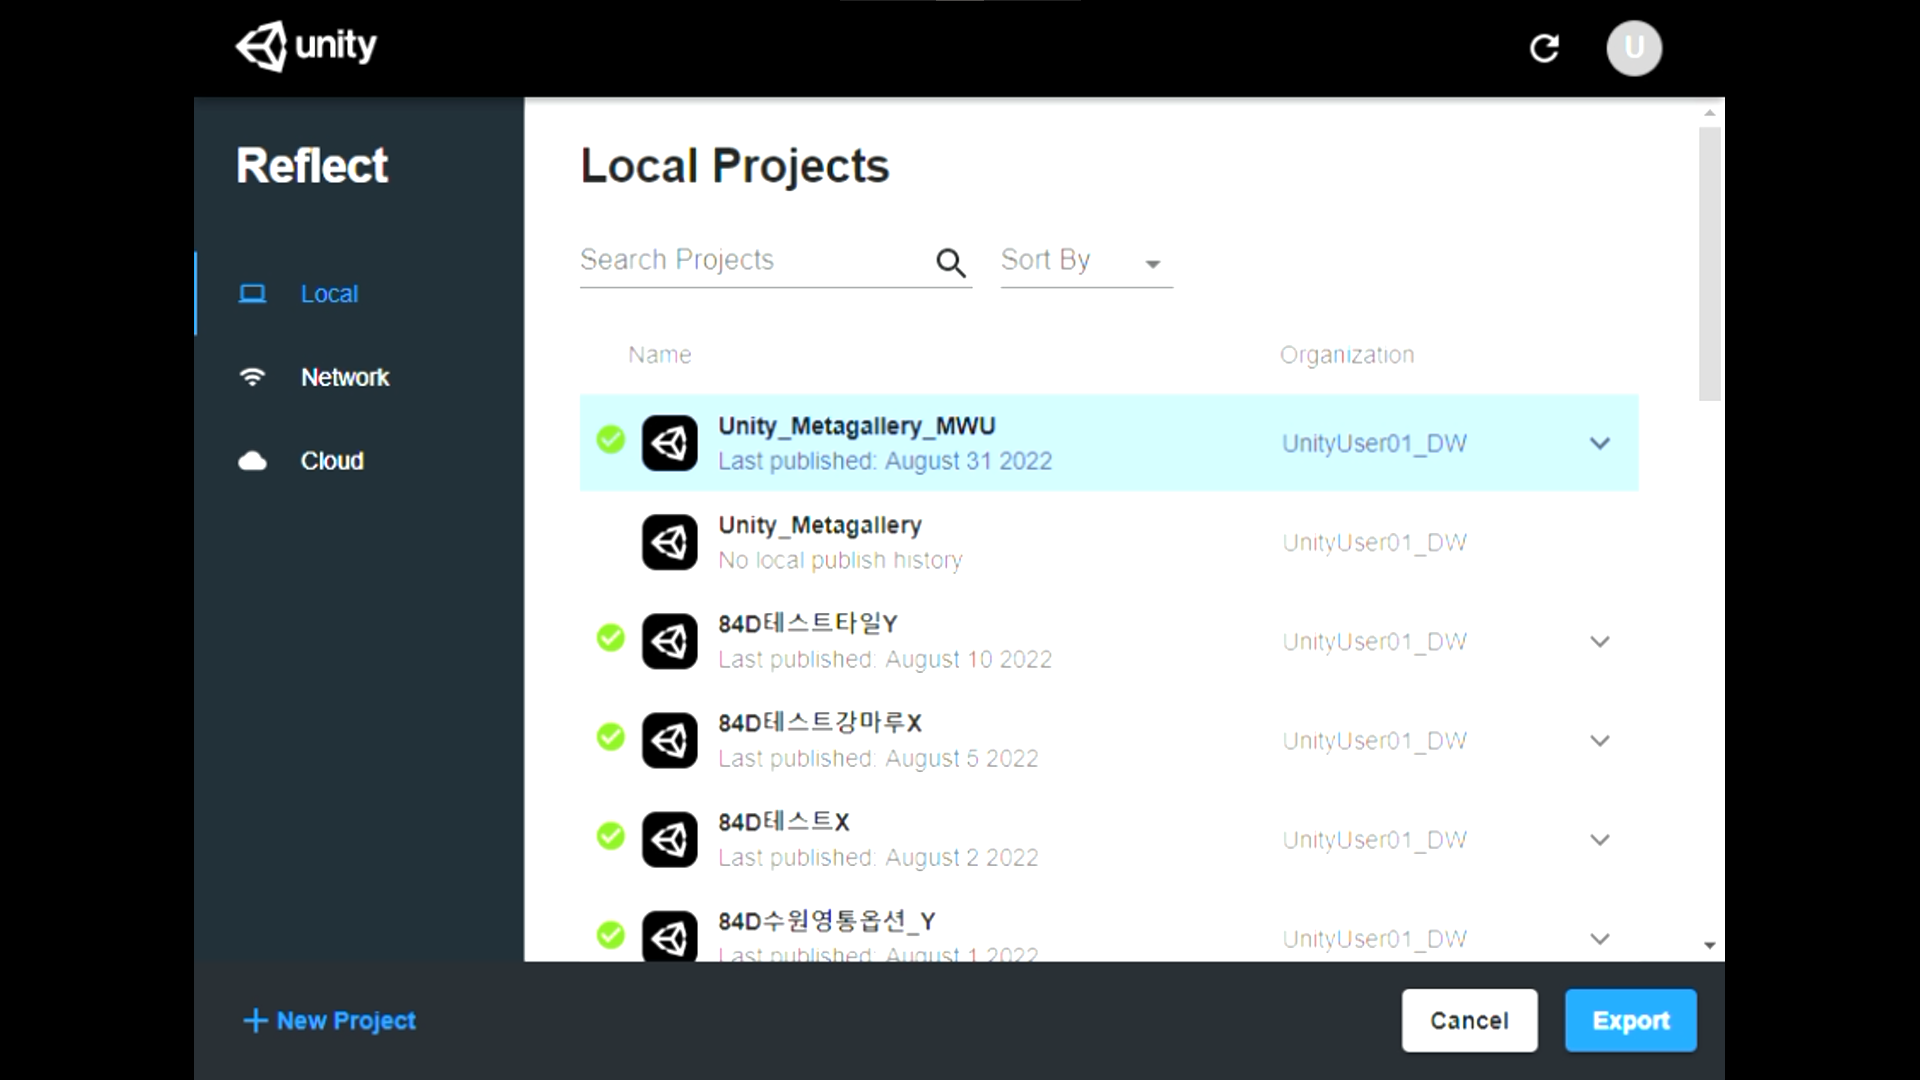
Task: Create a New Project
Action: tap(329, 1020)
